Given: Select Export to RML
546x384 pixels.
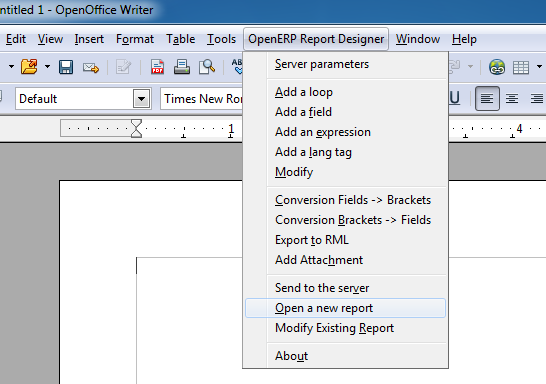Looking at the screenshot, I should [x=345, y=240].
